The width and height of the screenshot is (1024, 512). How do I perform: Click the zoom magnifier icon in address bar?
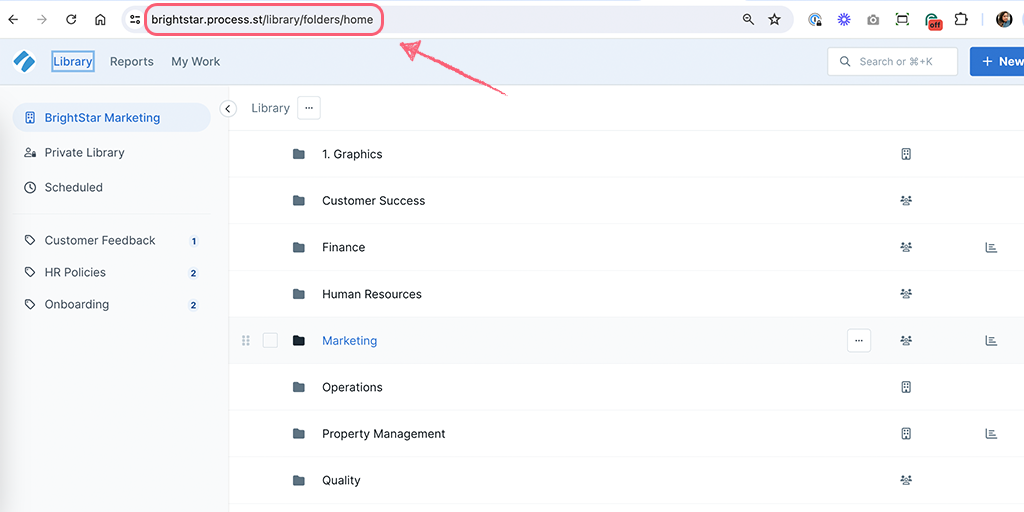[748, 20]
